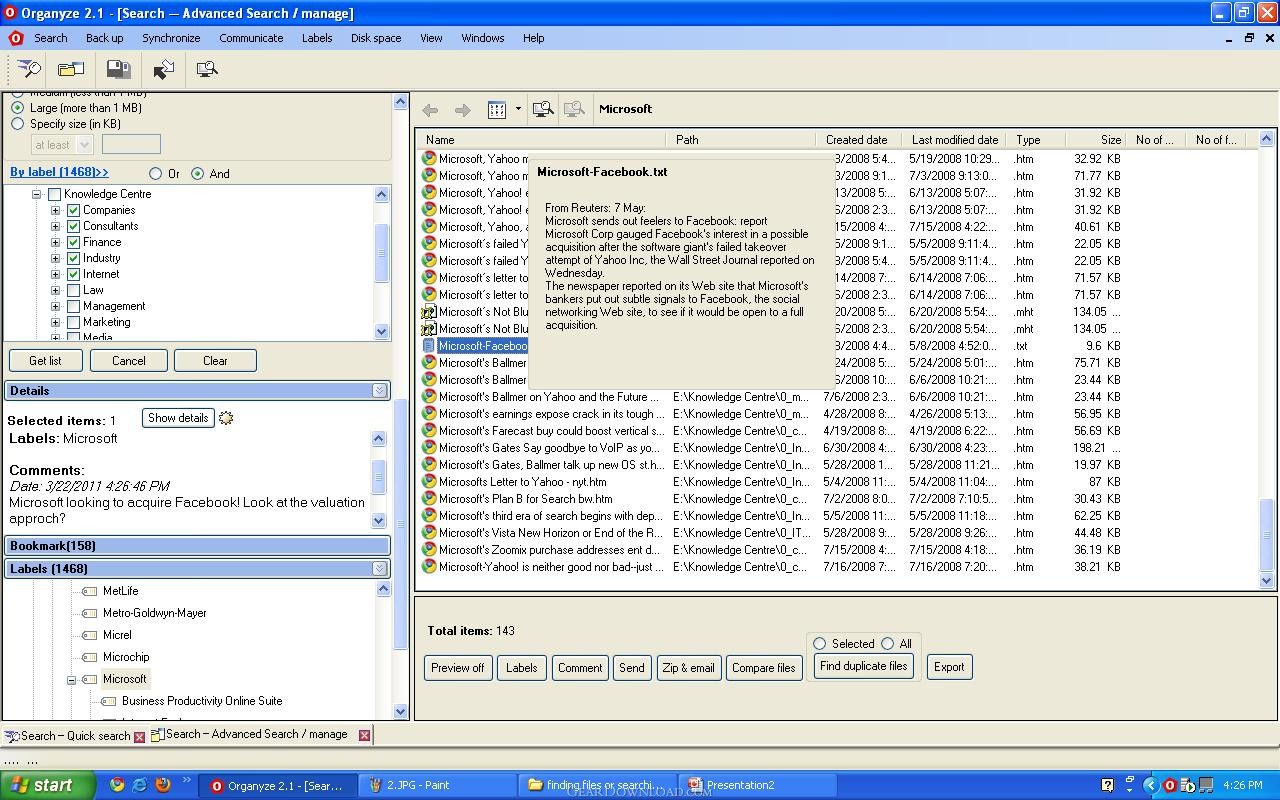
Task: Click the active computer search icon beside view button
Action: coord(543,109)
